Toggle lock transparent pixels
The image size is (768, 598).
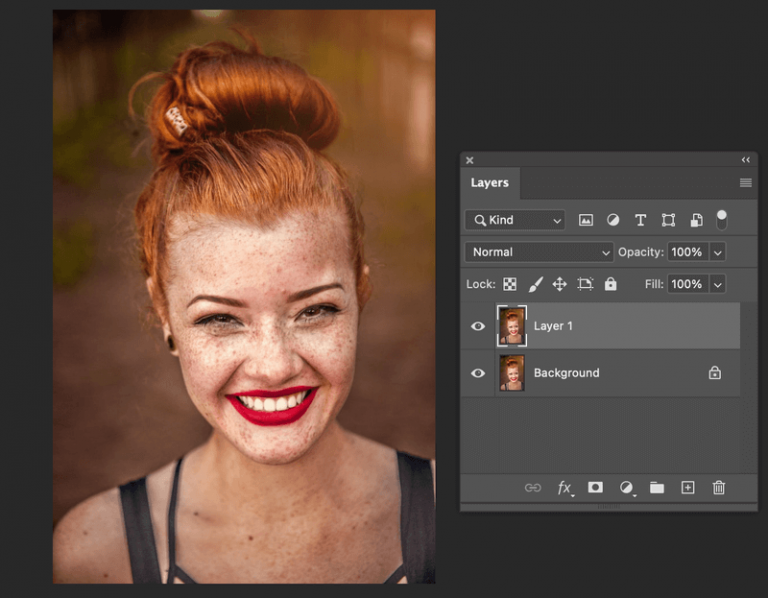click(x=510, y=284)
